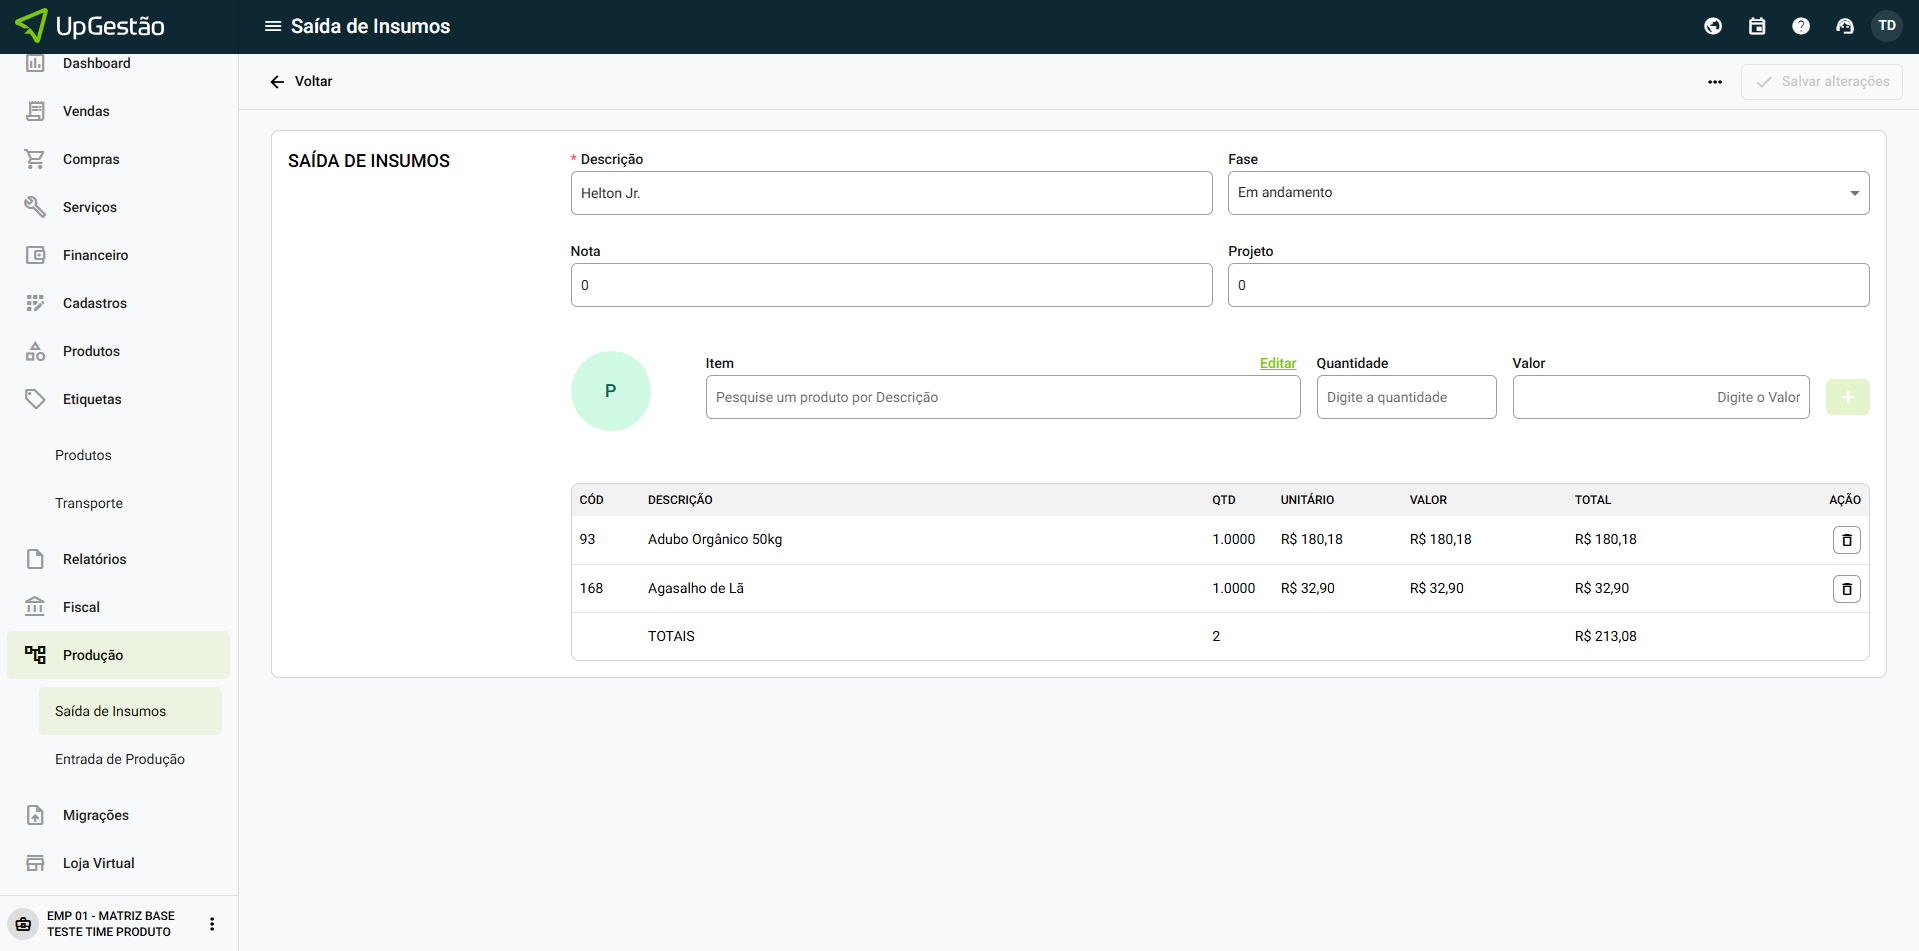Screen dimensions: 1919x951
Task: Open the help question mark icon
Action: 1801,26
